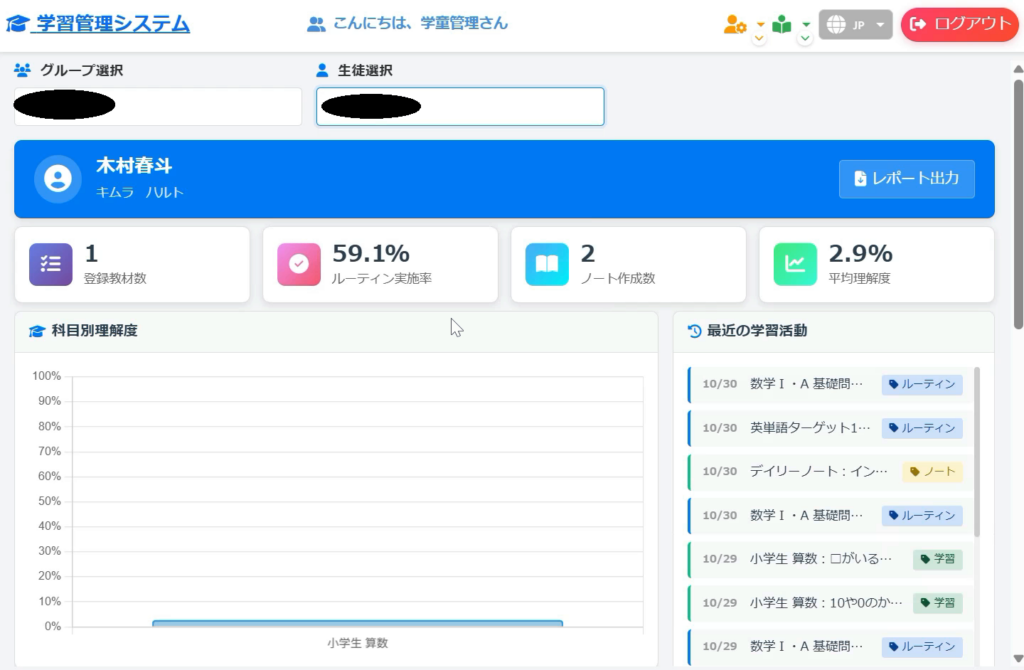This screenshot has width=1024, height=670.
Task: Select 10/29 小学生 算数:□がいる activity row
Action: 829,559
